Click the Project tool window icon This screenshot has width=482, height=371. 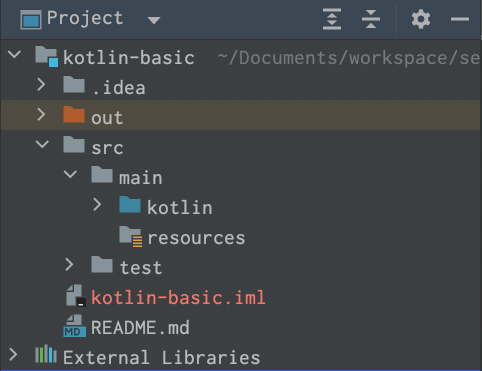(31, 20)
